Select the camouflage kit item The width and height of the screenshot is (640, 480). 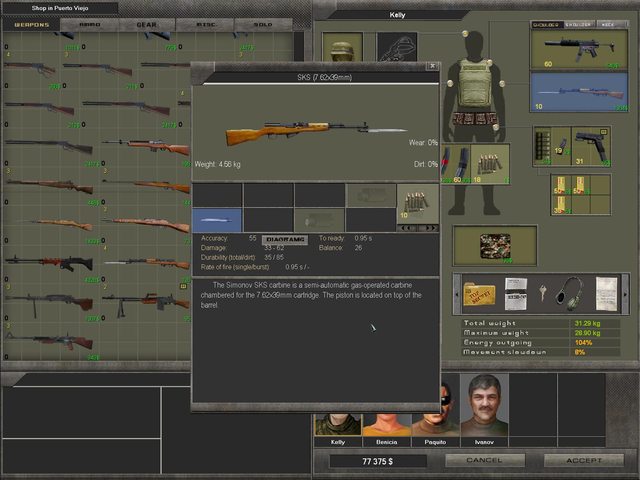point(495,246)
